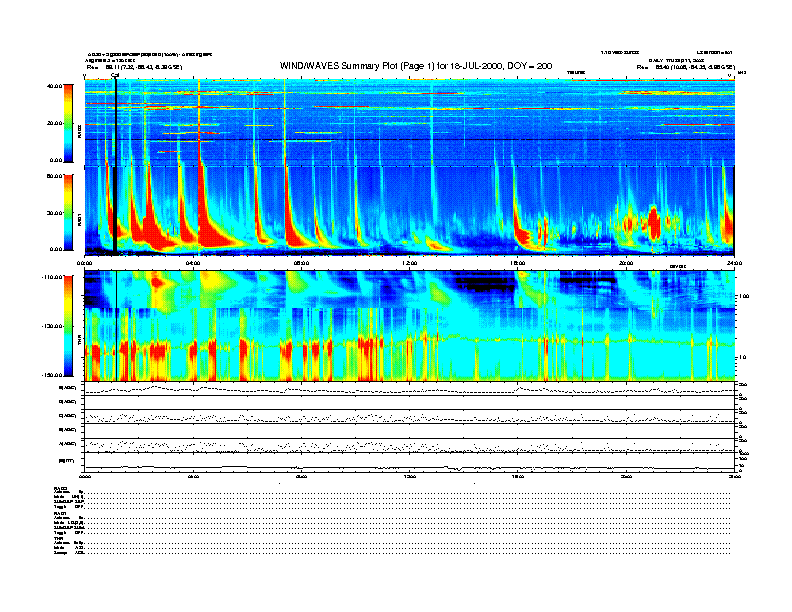Image resolution: width=792 pixels, height=612 pixels.
Task: Click the 00:00 label under RAD1 panel
Action: tap(86, 263)
